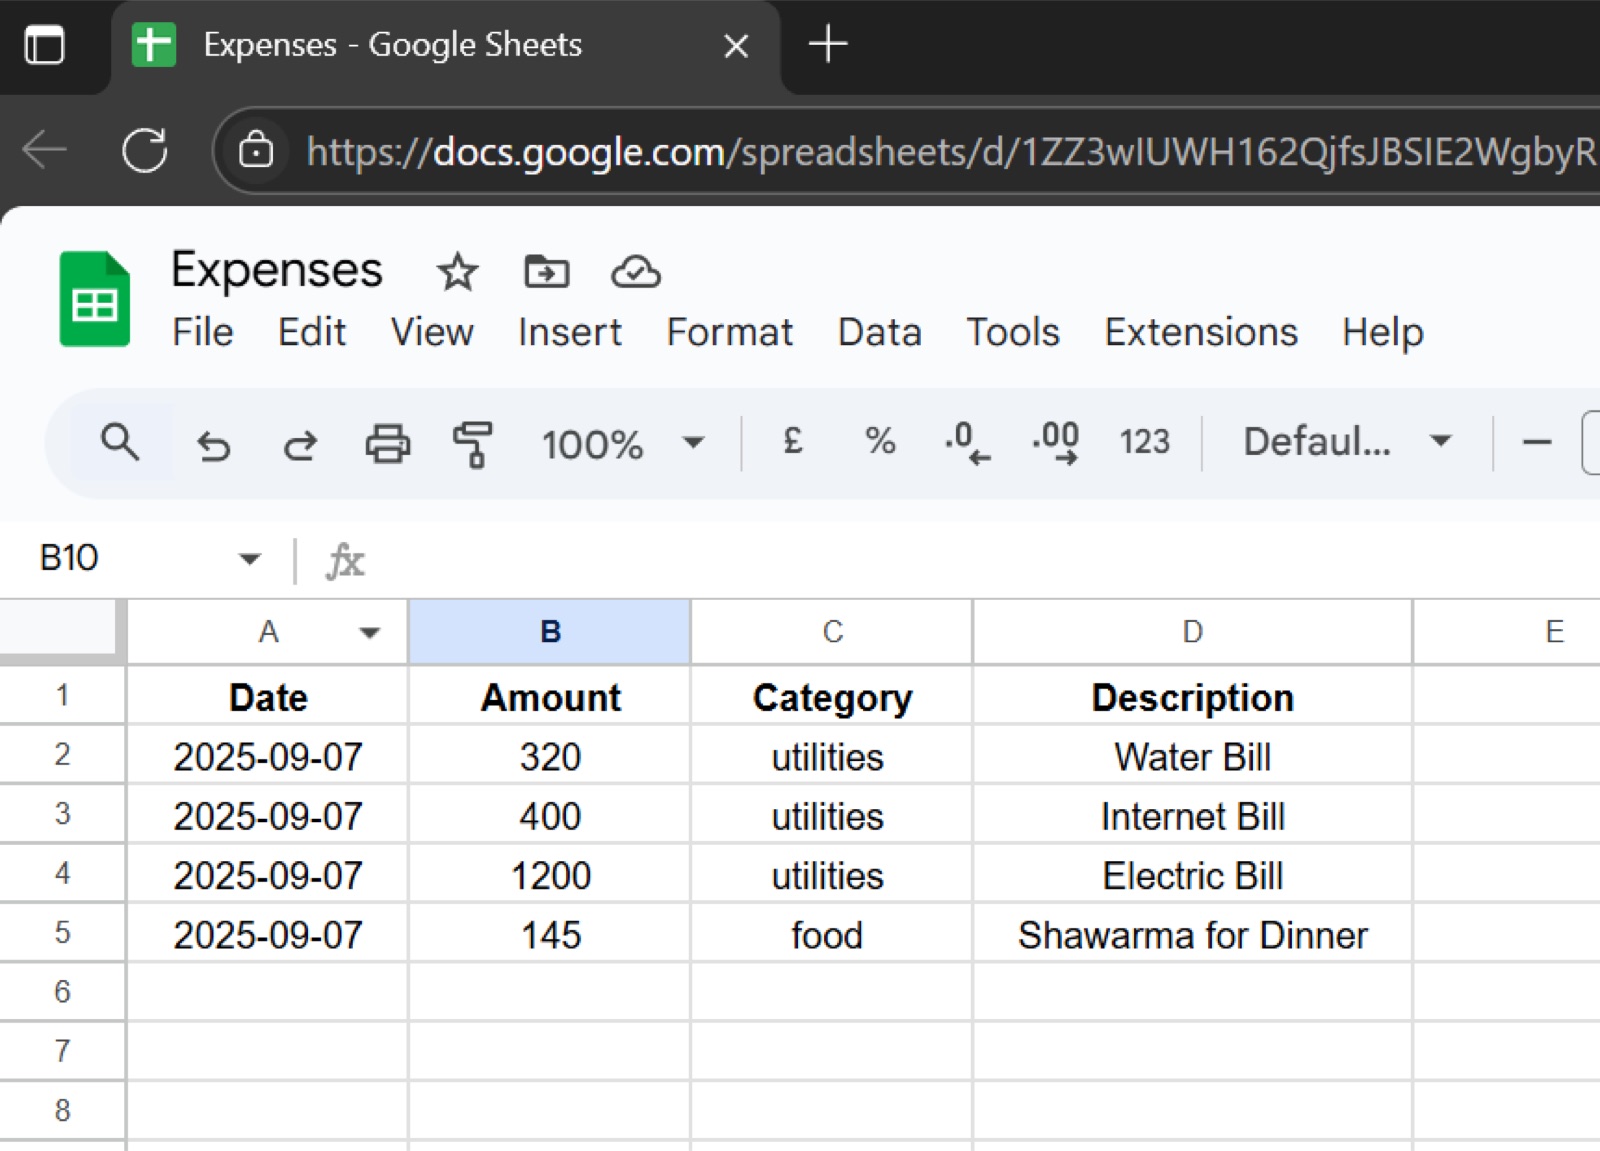This screenshot has width=1600, height=1151.
Task: Select the cell containing 1200
Action: pos(550,875)
